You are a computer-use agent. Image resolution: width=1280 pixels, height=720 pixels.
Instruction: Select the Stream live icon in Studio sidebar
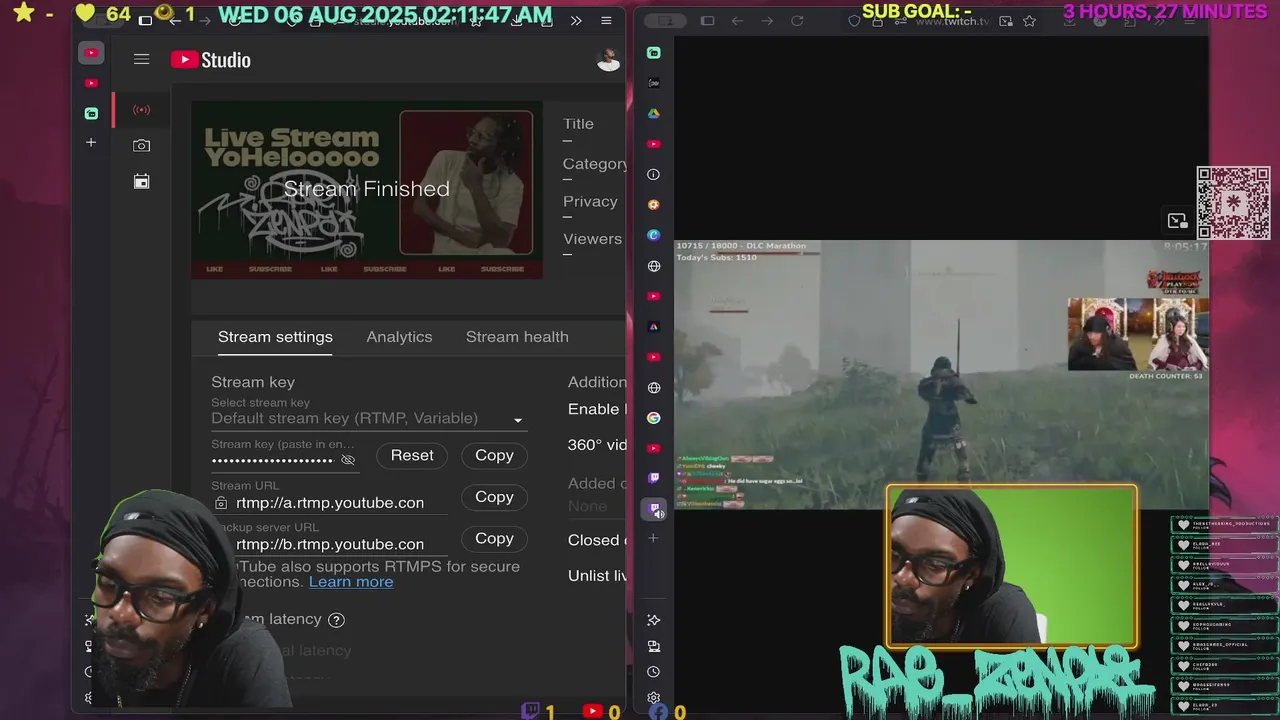(x=141, y=110)
